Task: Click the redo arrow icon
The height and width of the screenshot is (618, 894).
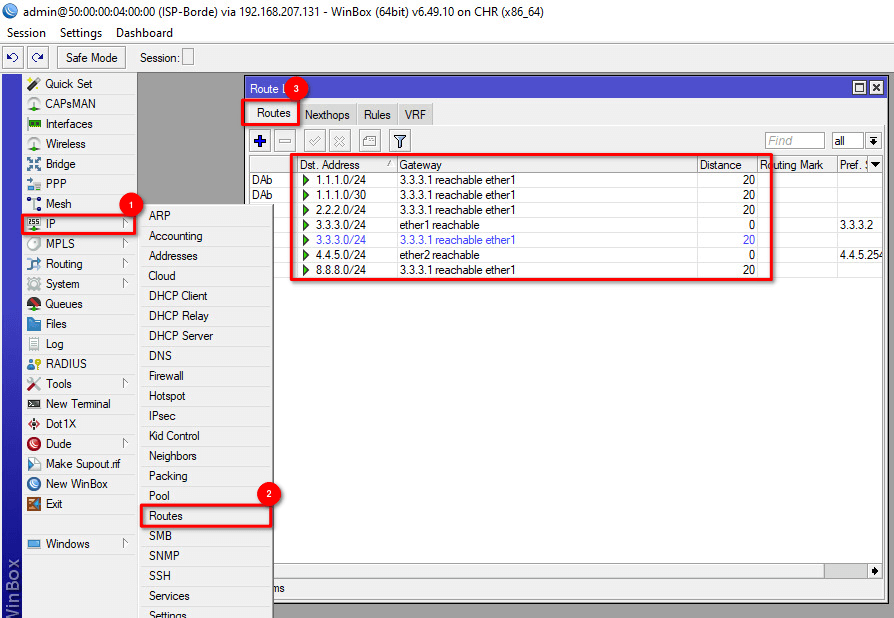Action: (x=37, y=58)
